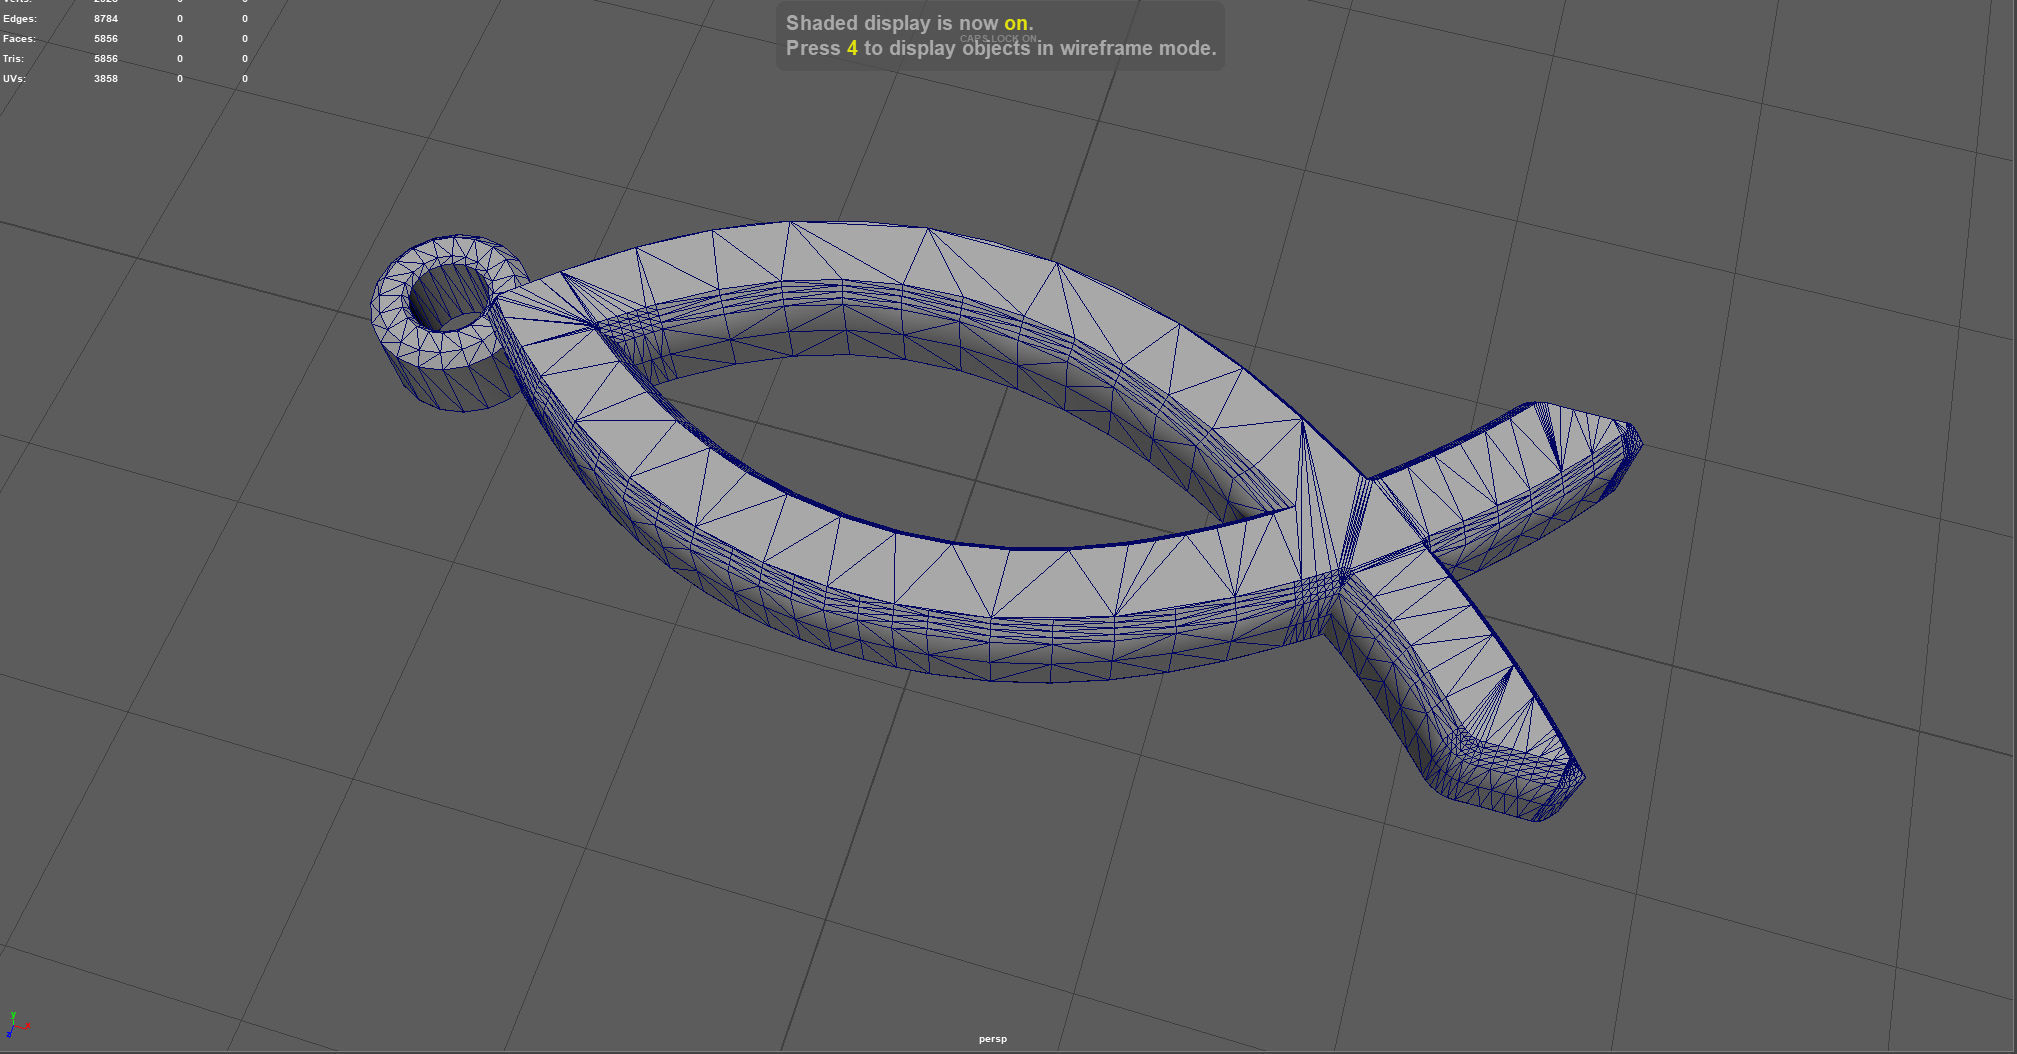Click the XYZ axis orientation icon
Image resolution: width=2017 pixels, height=1054 pixels.
click(16, 1025)
